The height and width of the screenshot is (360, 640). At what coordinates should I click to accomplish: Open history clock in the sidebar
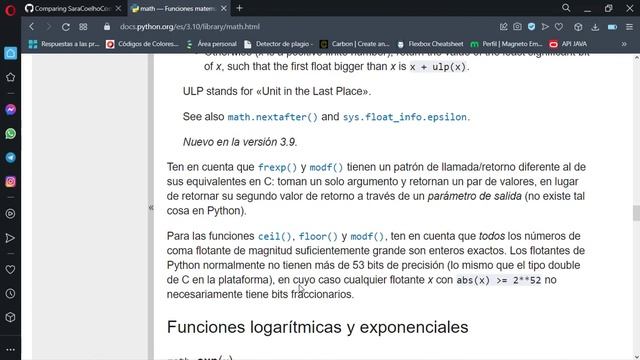click(x=11, y=293)
